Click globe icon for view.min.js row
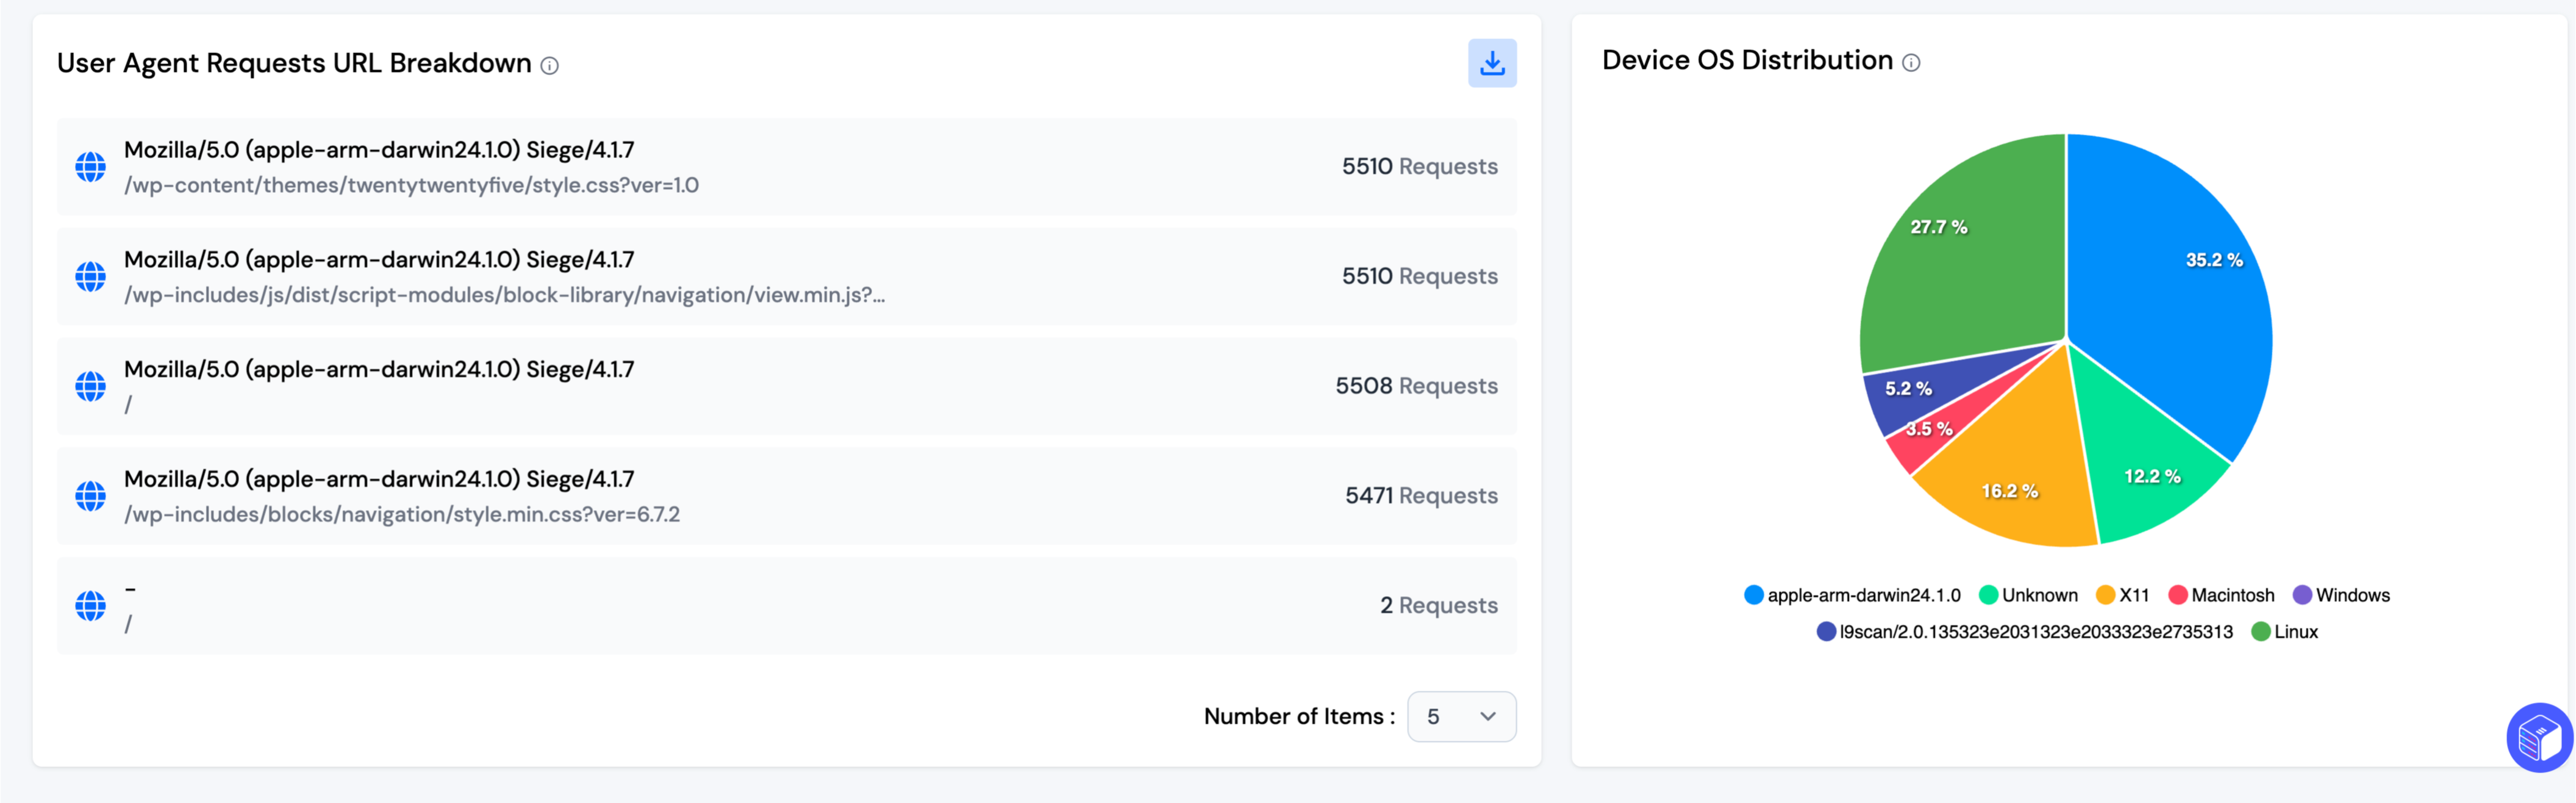The height and width of the screenshot is (803, 2576). click(91, 277)
